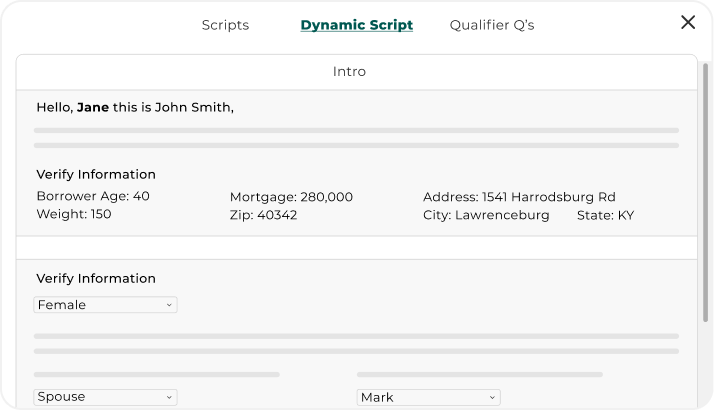Image resolution: width=714 pixels, height=410 pixels.
Task: Close the script dialog with the X icon
Action: click(x=688, y=23)
